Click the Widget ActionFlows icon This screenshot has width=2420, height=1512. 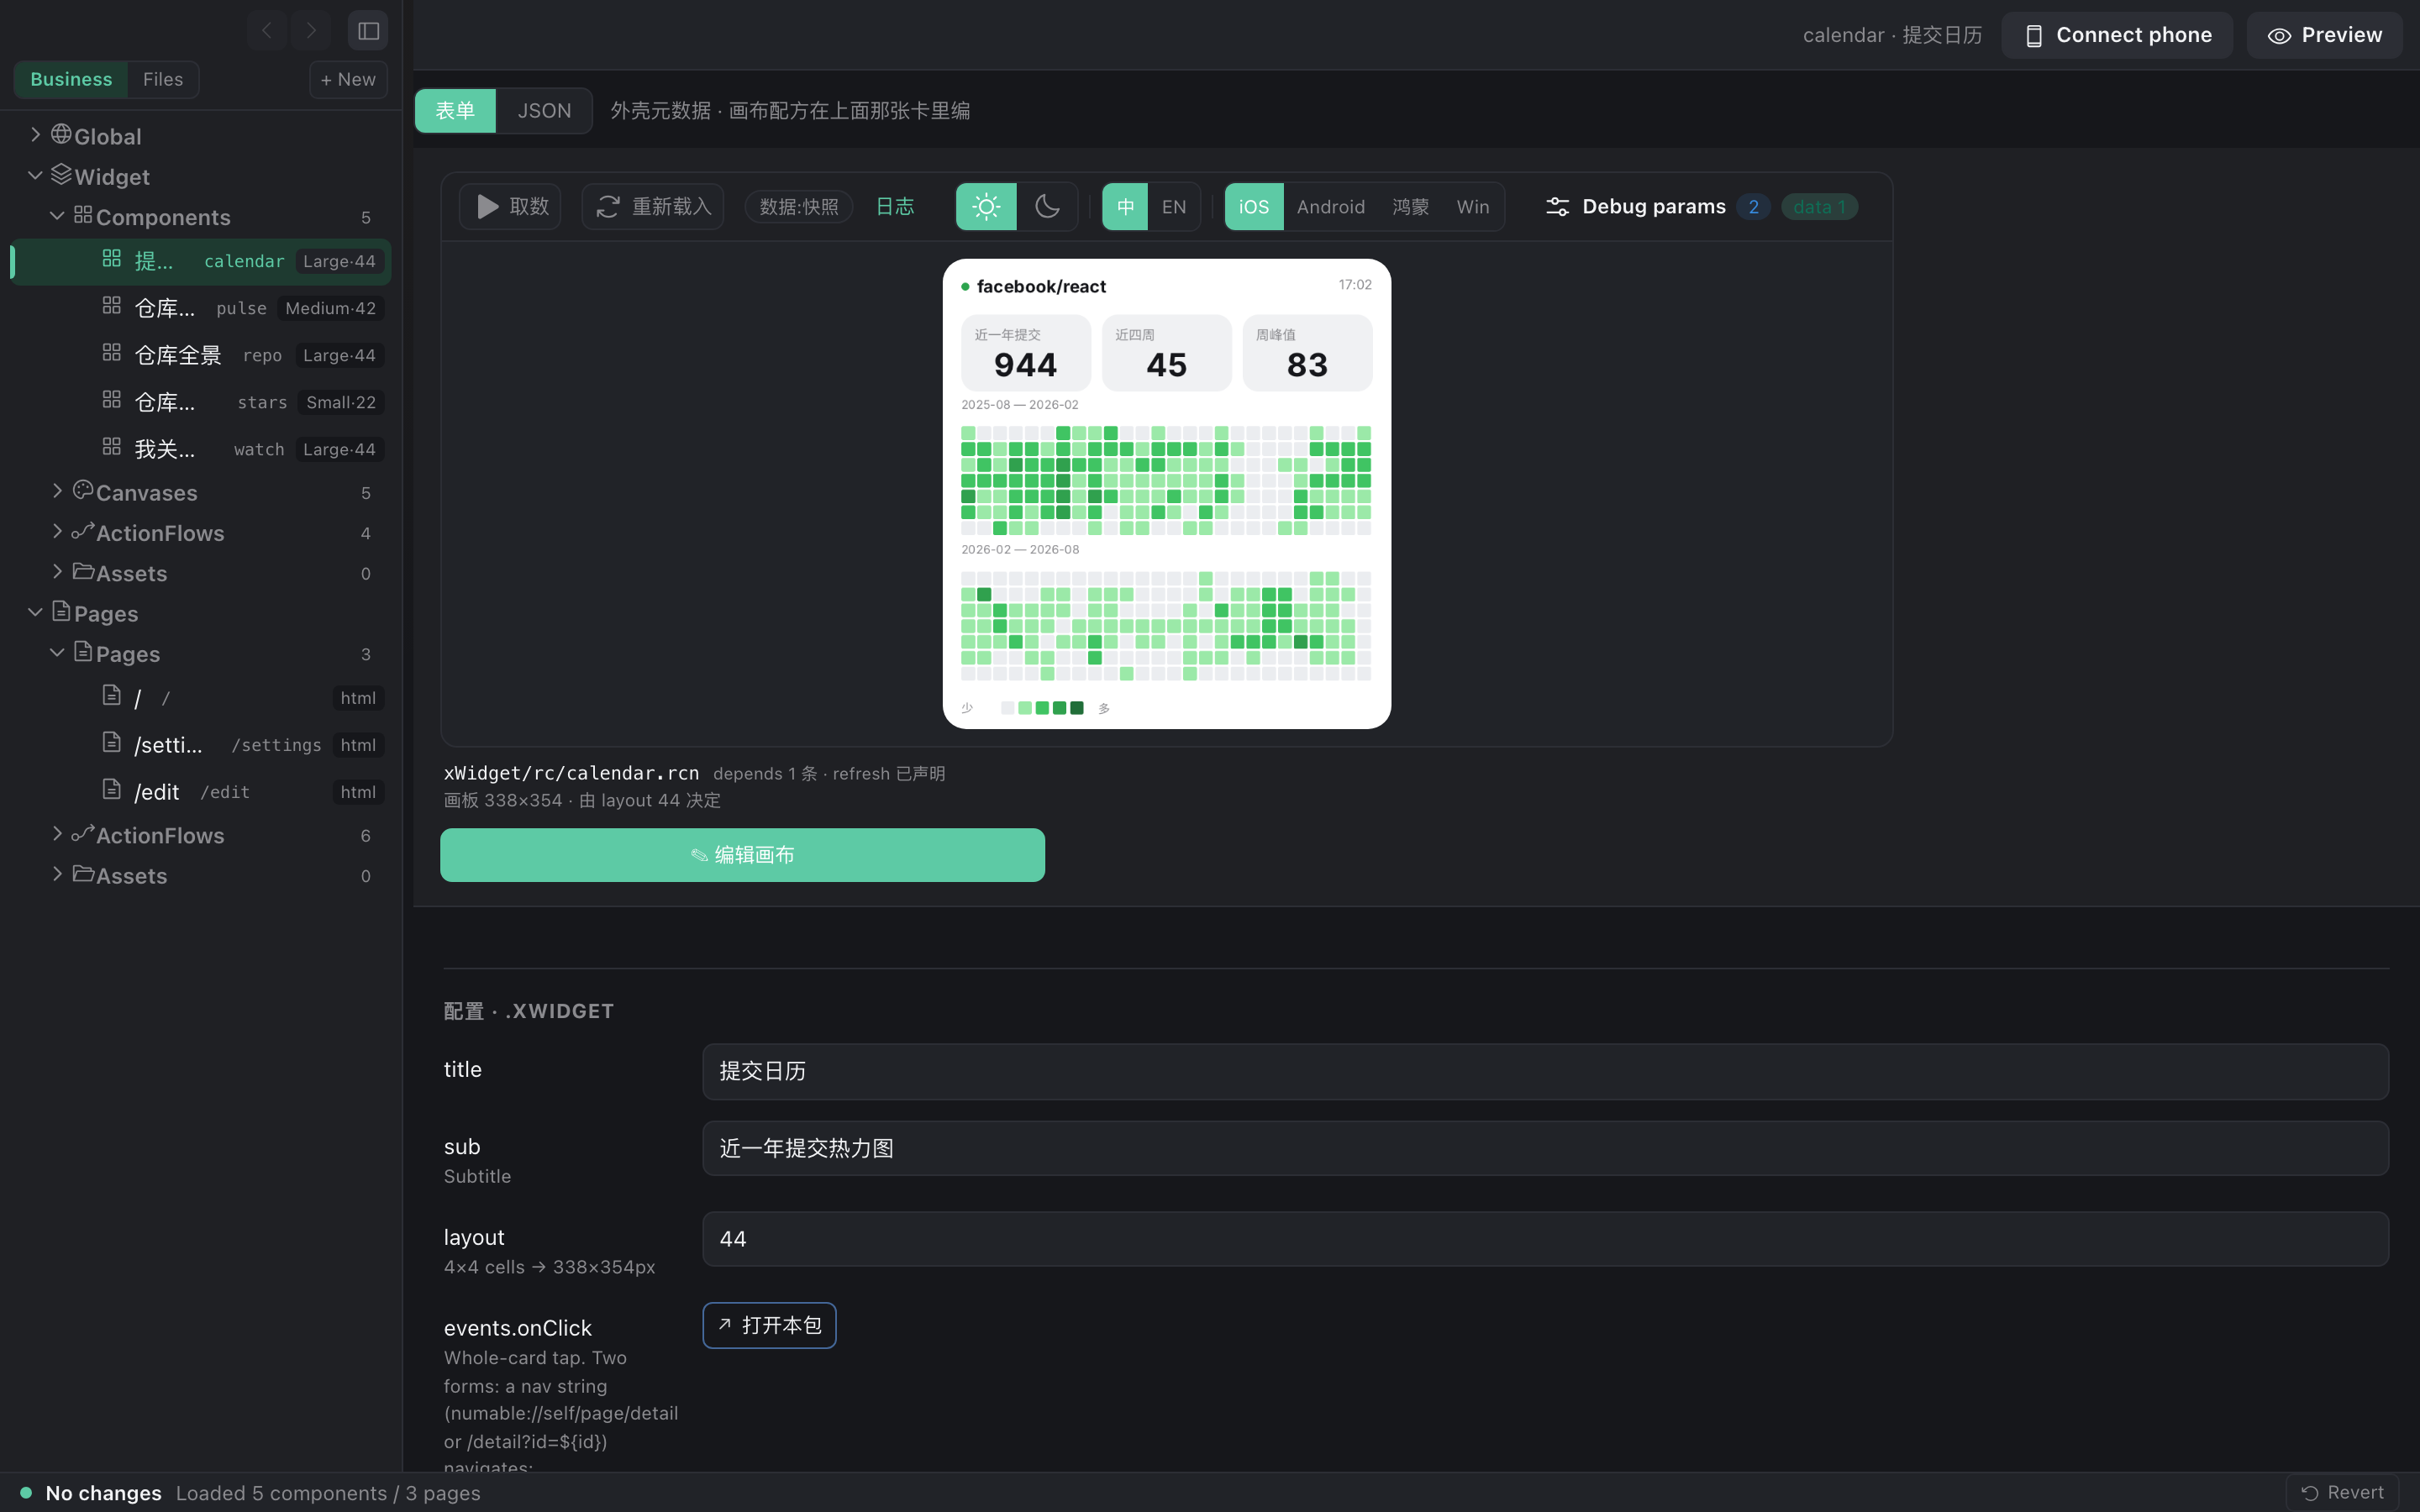[83, 531]
